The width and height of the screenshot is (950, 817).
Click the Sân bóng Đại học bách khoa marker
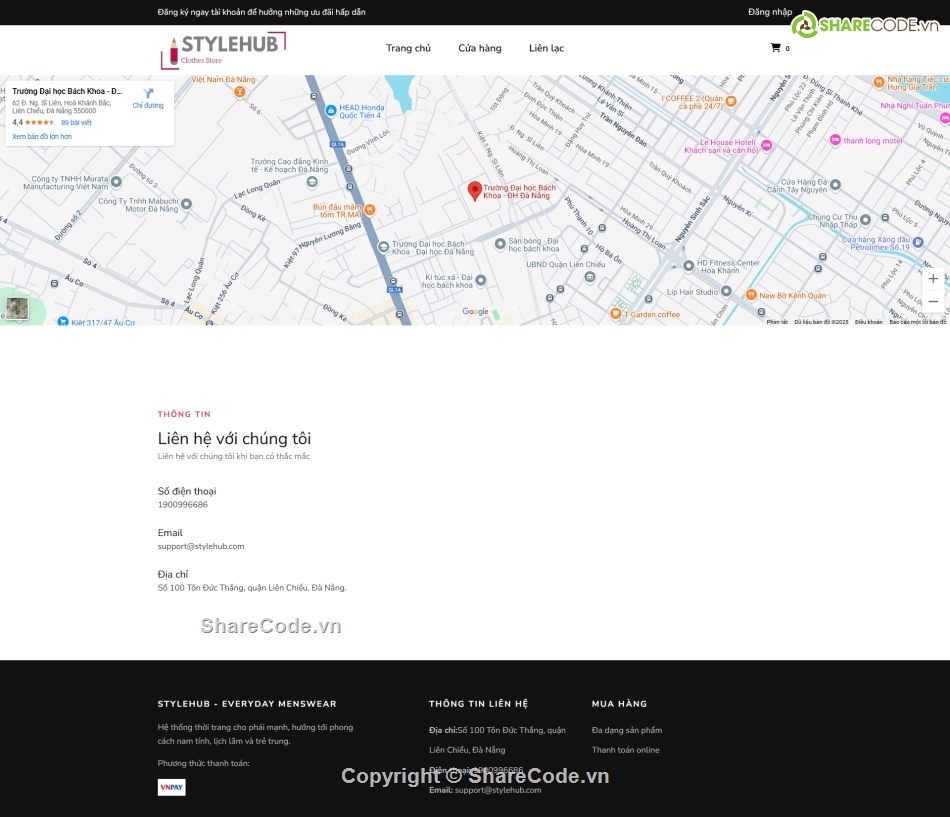click(500, 244)
